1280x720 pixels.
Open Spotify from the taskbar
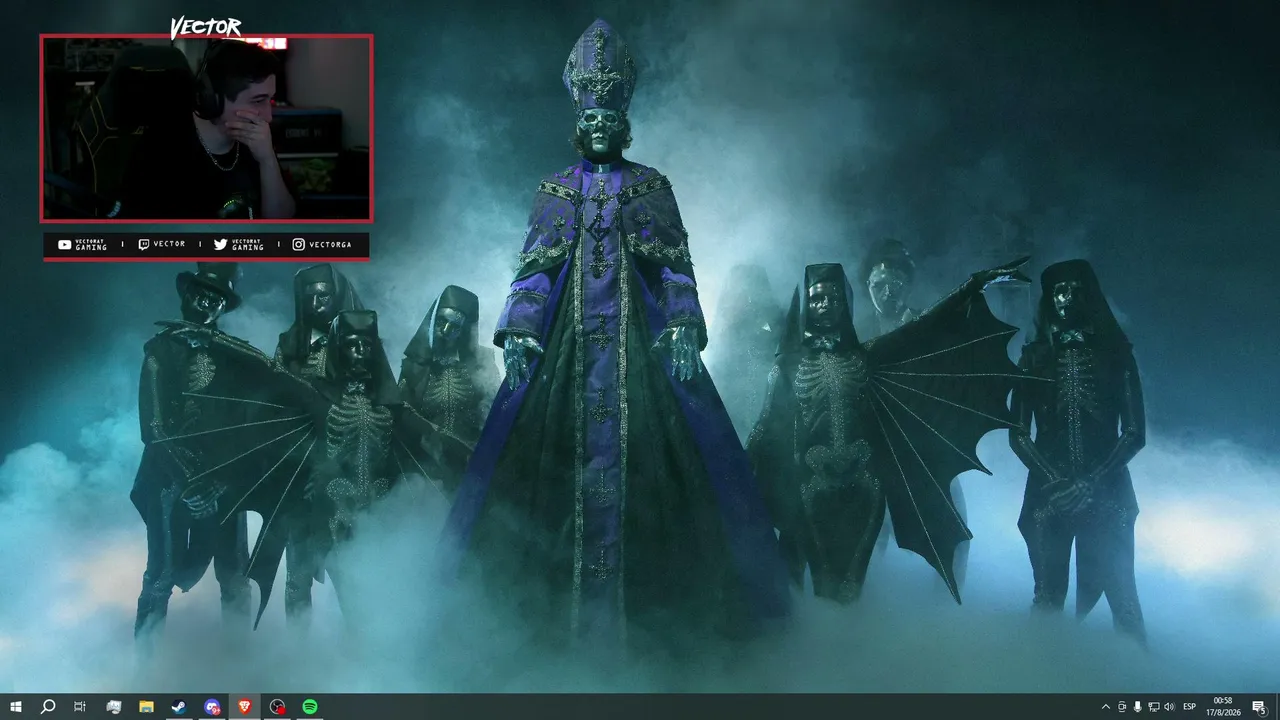point(310,707)
